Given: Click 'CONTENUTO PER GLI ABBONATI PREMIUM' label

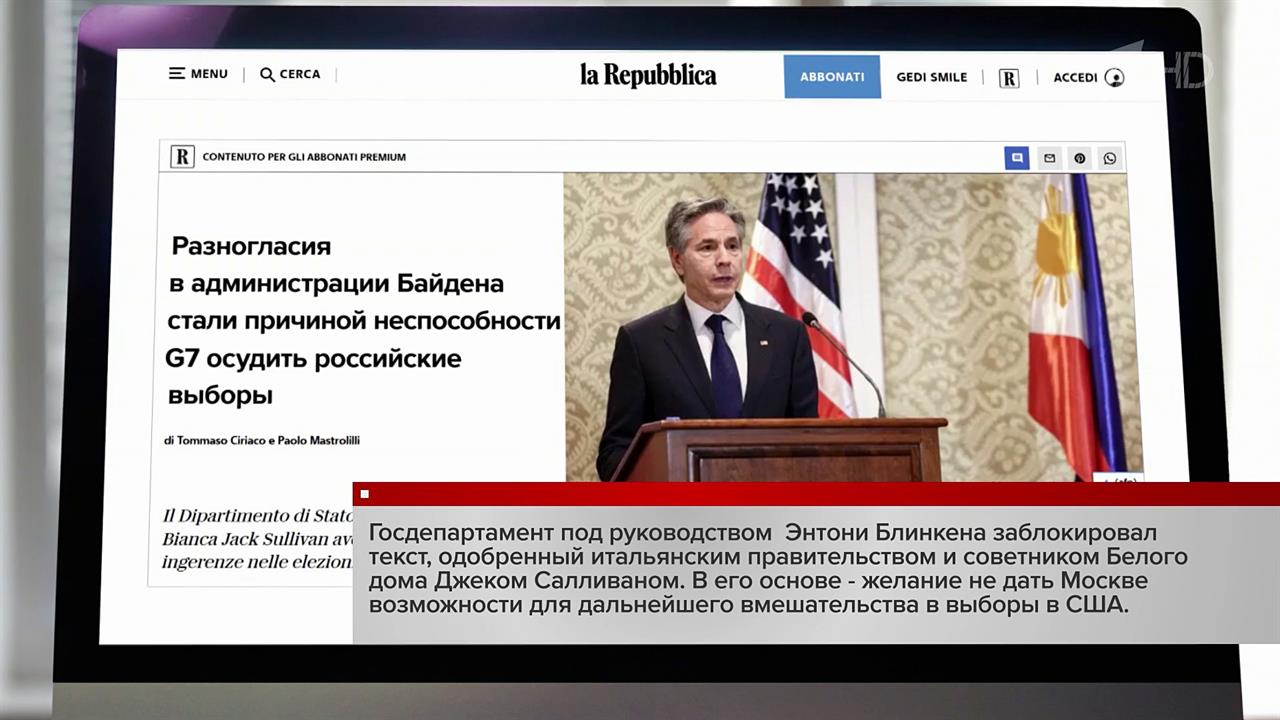Looking at the screenshot, I should tap(304, 157).
